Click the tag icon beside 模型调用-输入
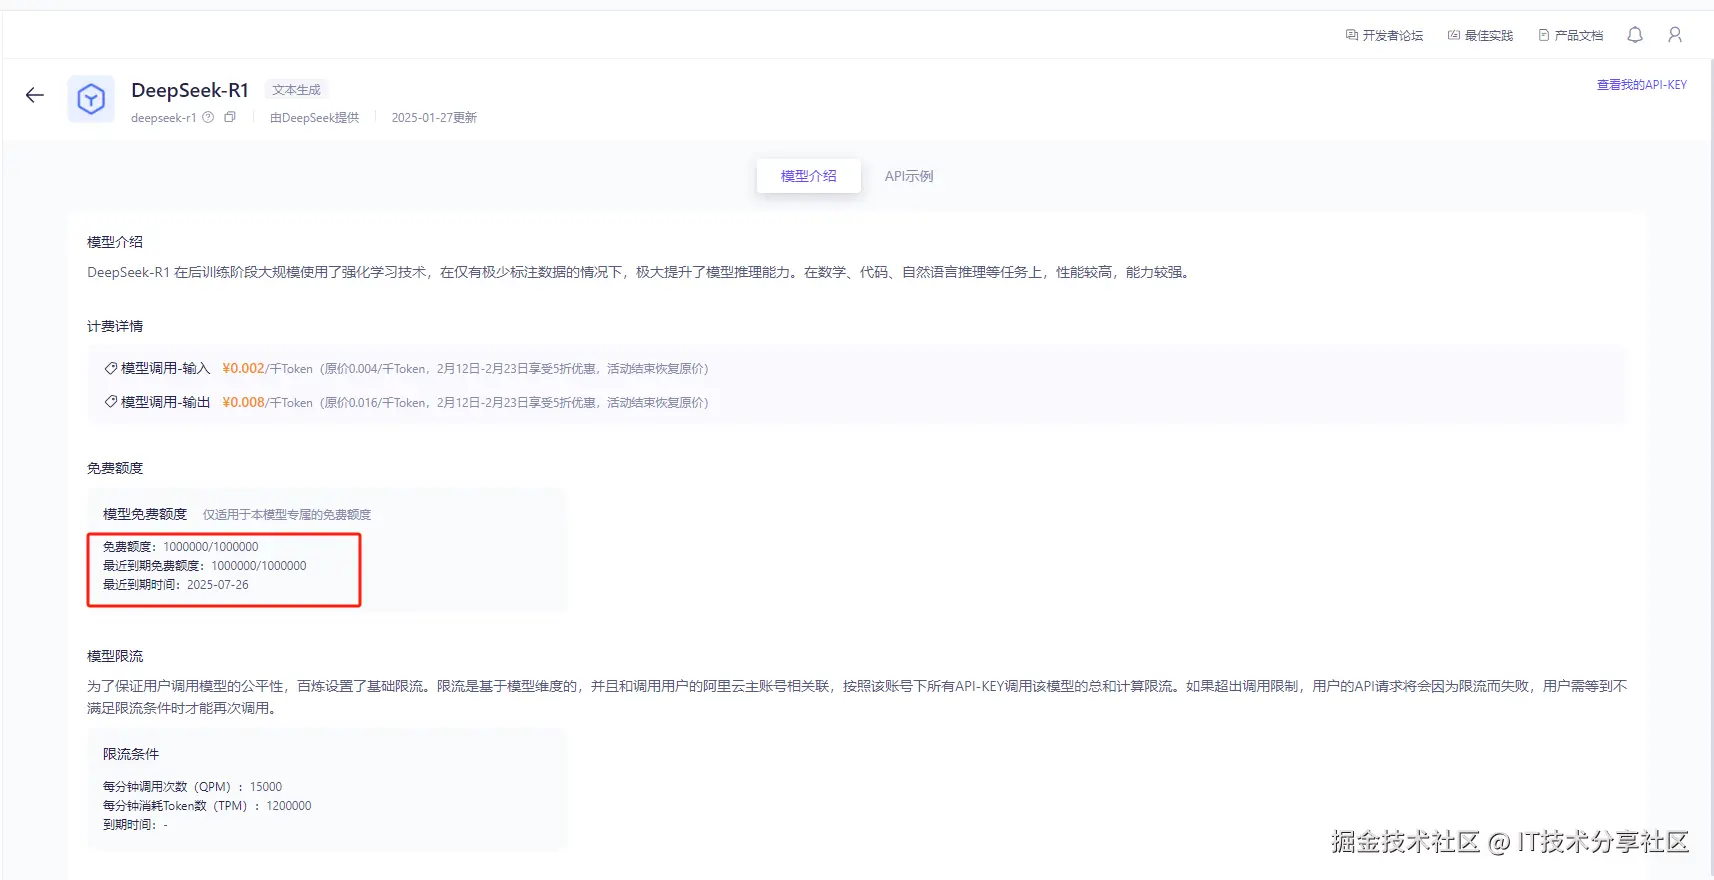The height and width of the screenshot is (880, 1714). click(111, 368)
